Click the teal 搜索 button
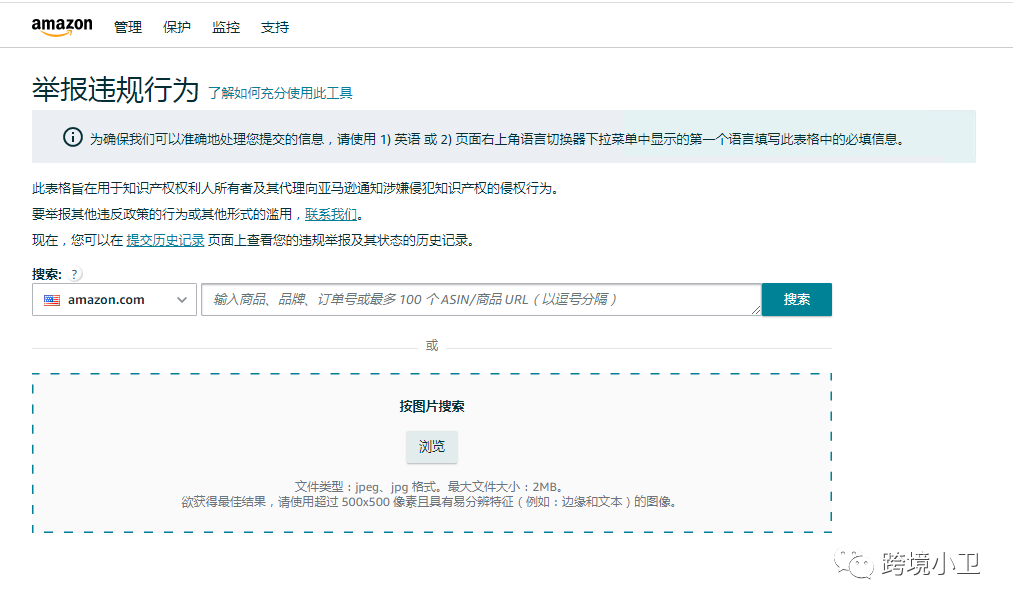The width and height of the screenshot is (1013, 608). tap(797, 300)
